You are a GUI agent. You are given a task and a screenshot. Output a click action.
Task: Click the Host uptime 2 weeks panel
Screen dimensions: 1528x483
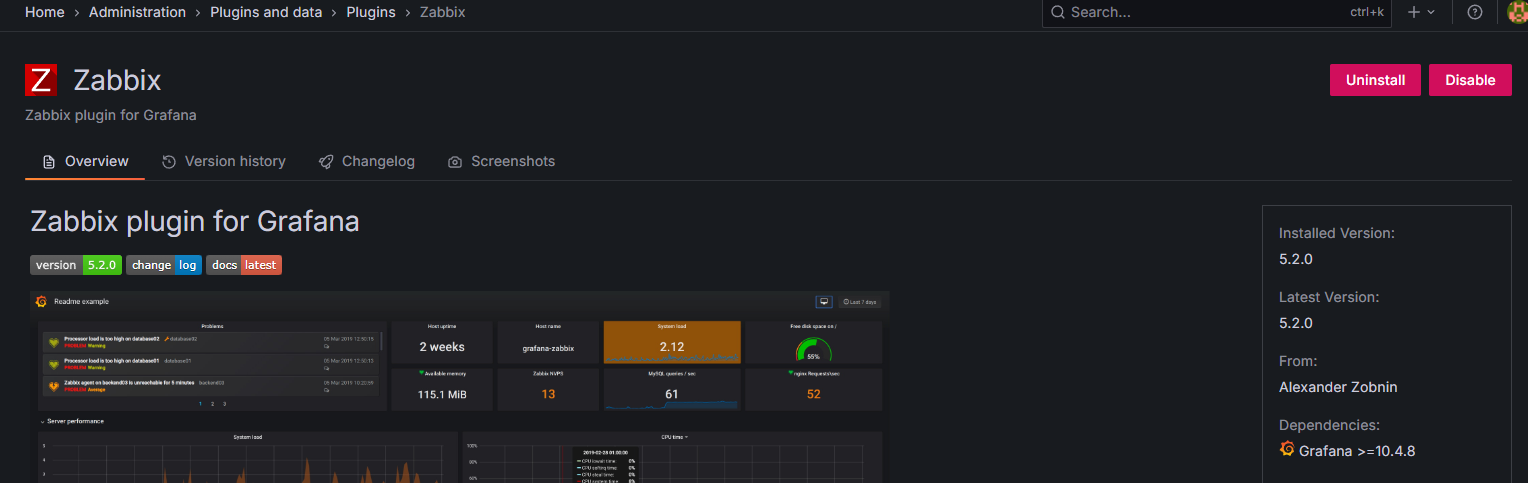[x=442, y=342]
